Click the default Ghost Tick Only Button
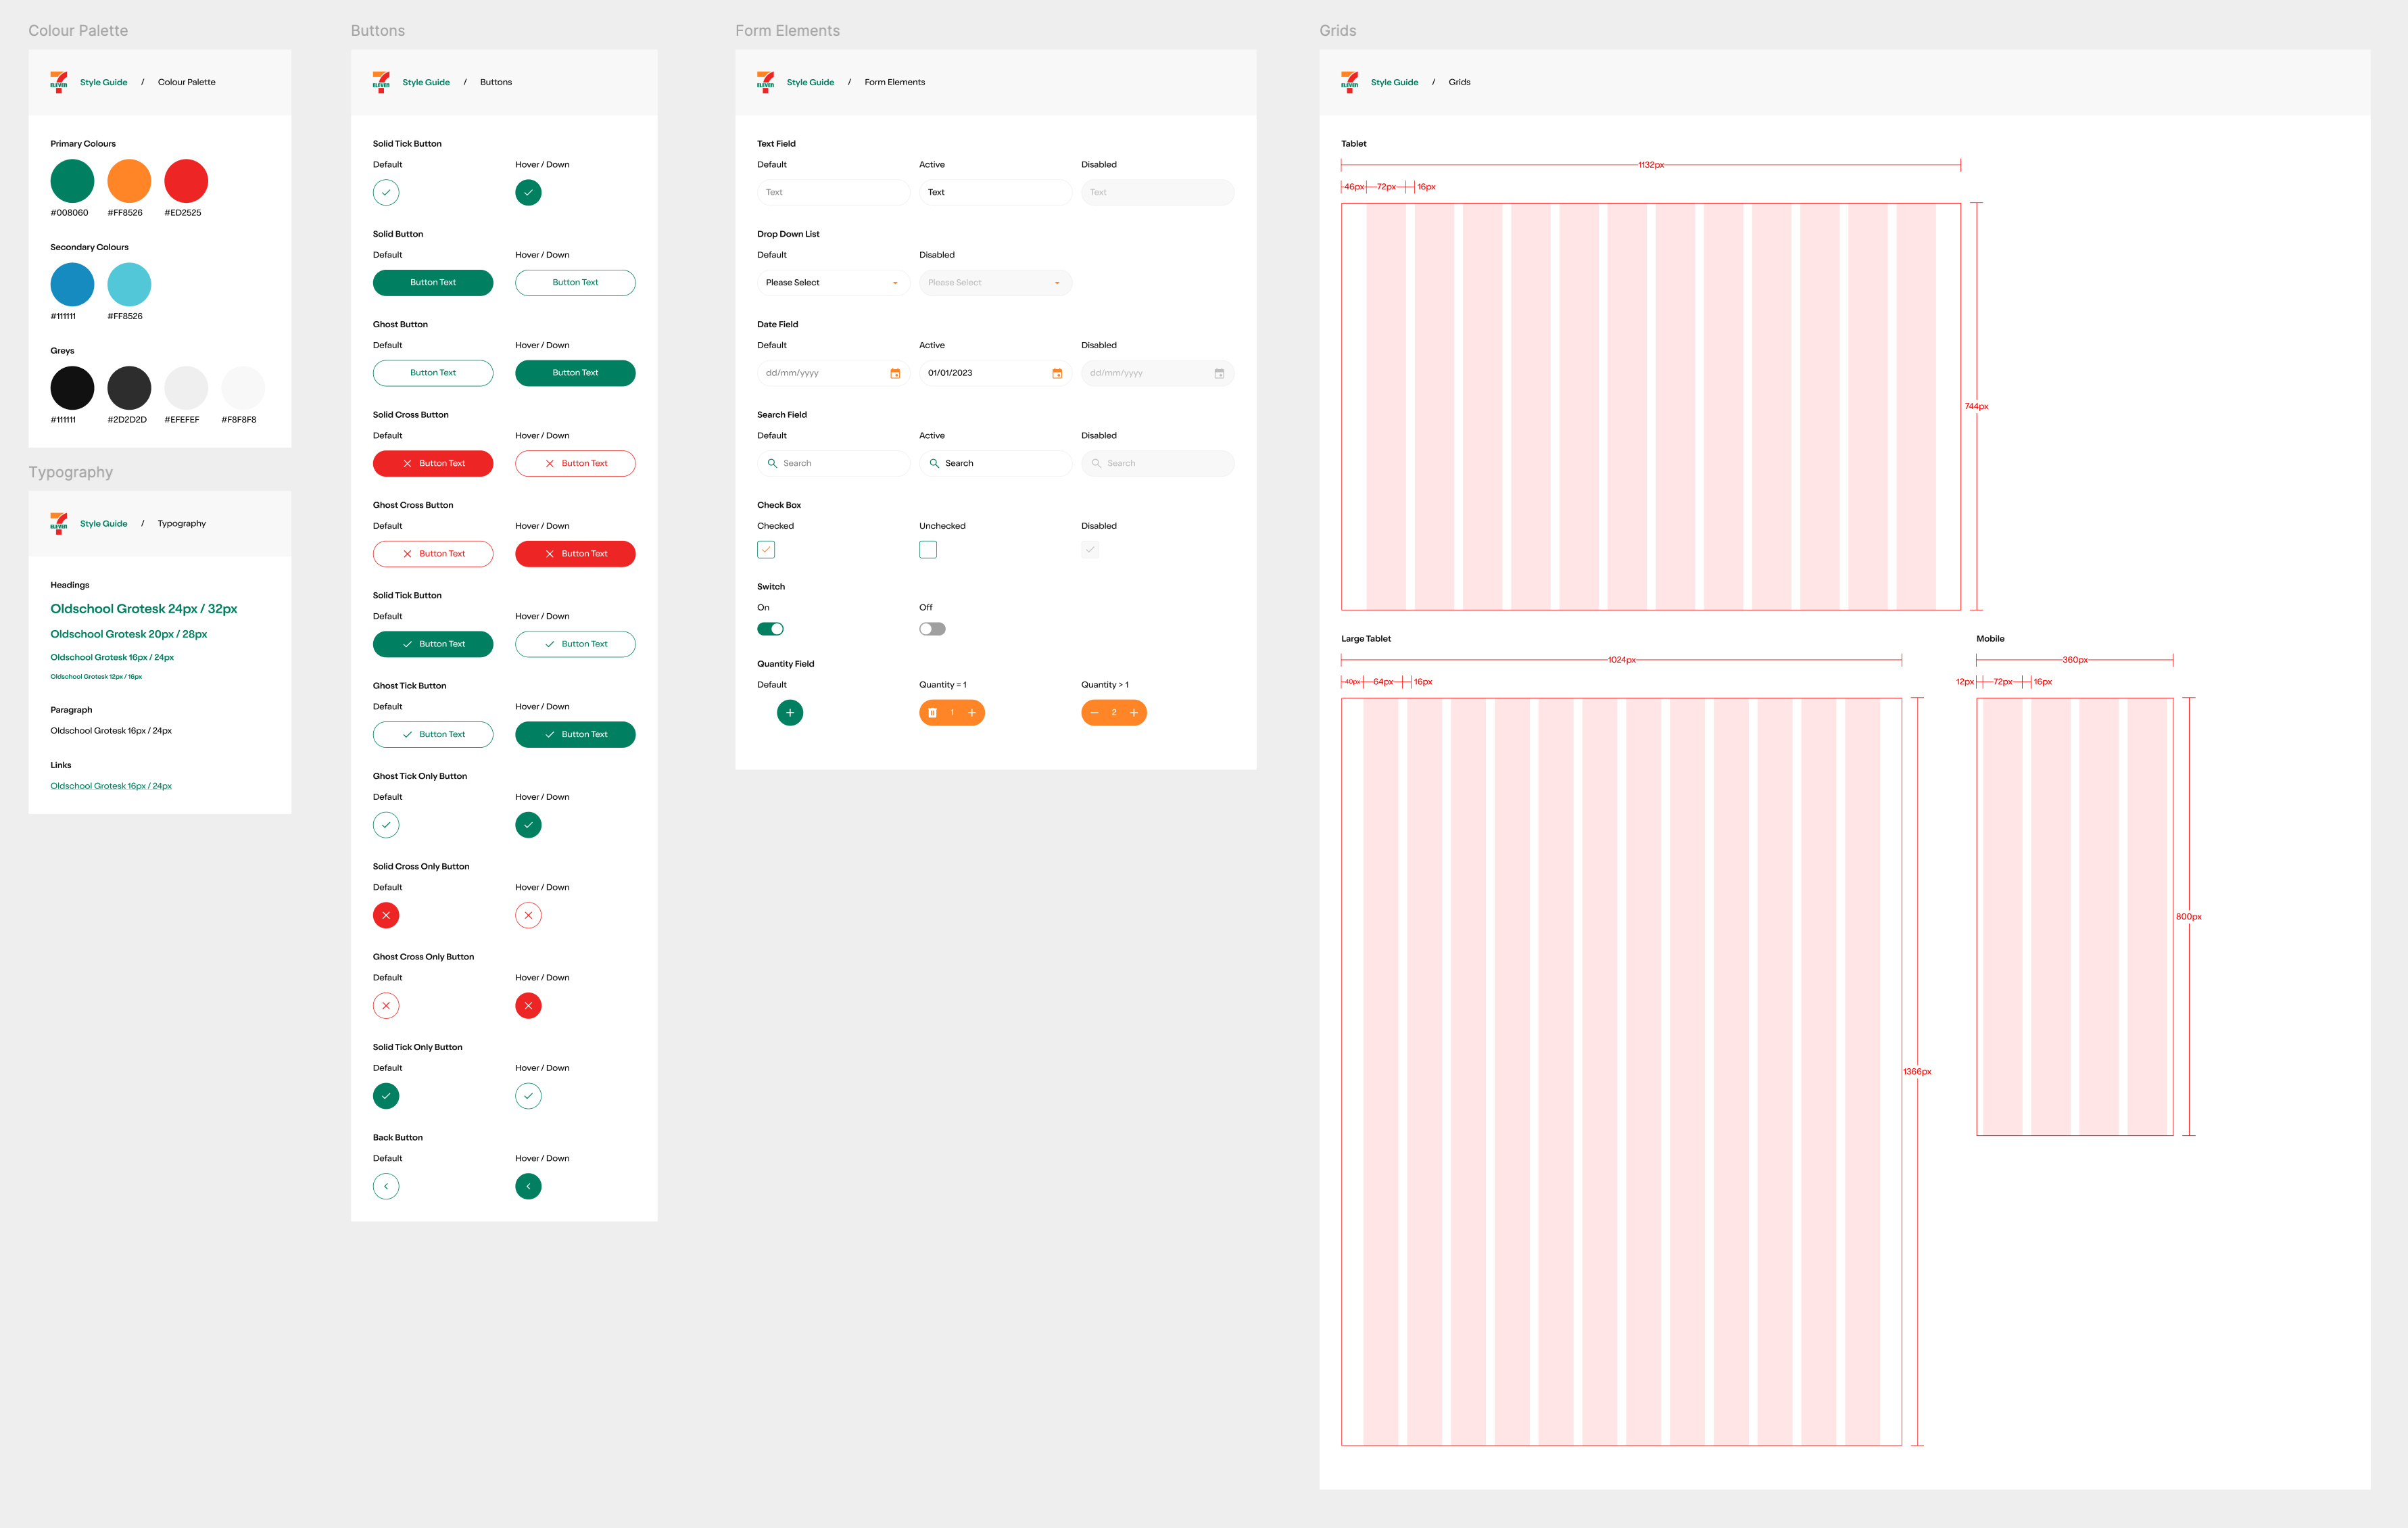Image resolution: width=2408 pixels, height=1528 pixels. pyautogui.click(x=386, y=825)
